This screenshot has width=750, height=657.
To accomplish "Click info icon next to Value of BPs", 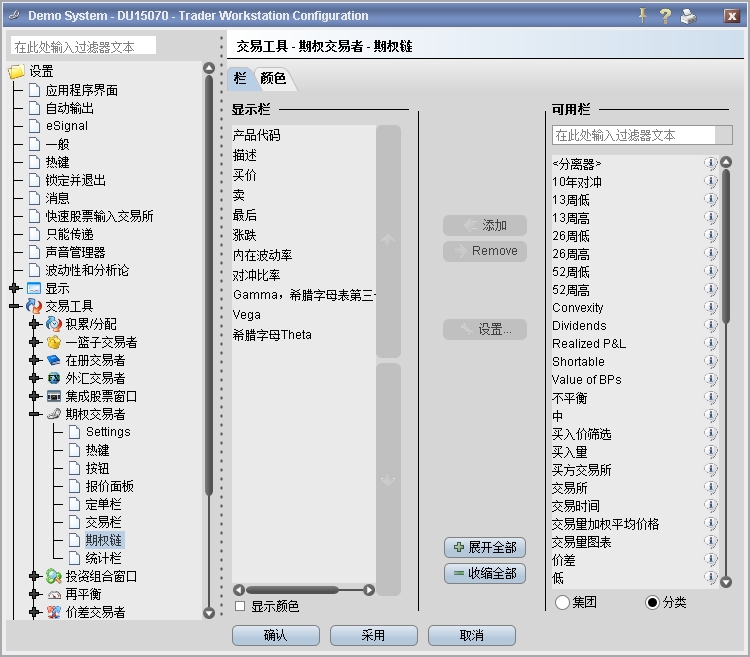I will (711, 379).
